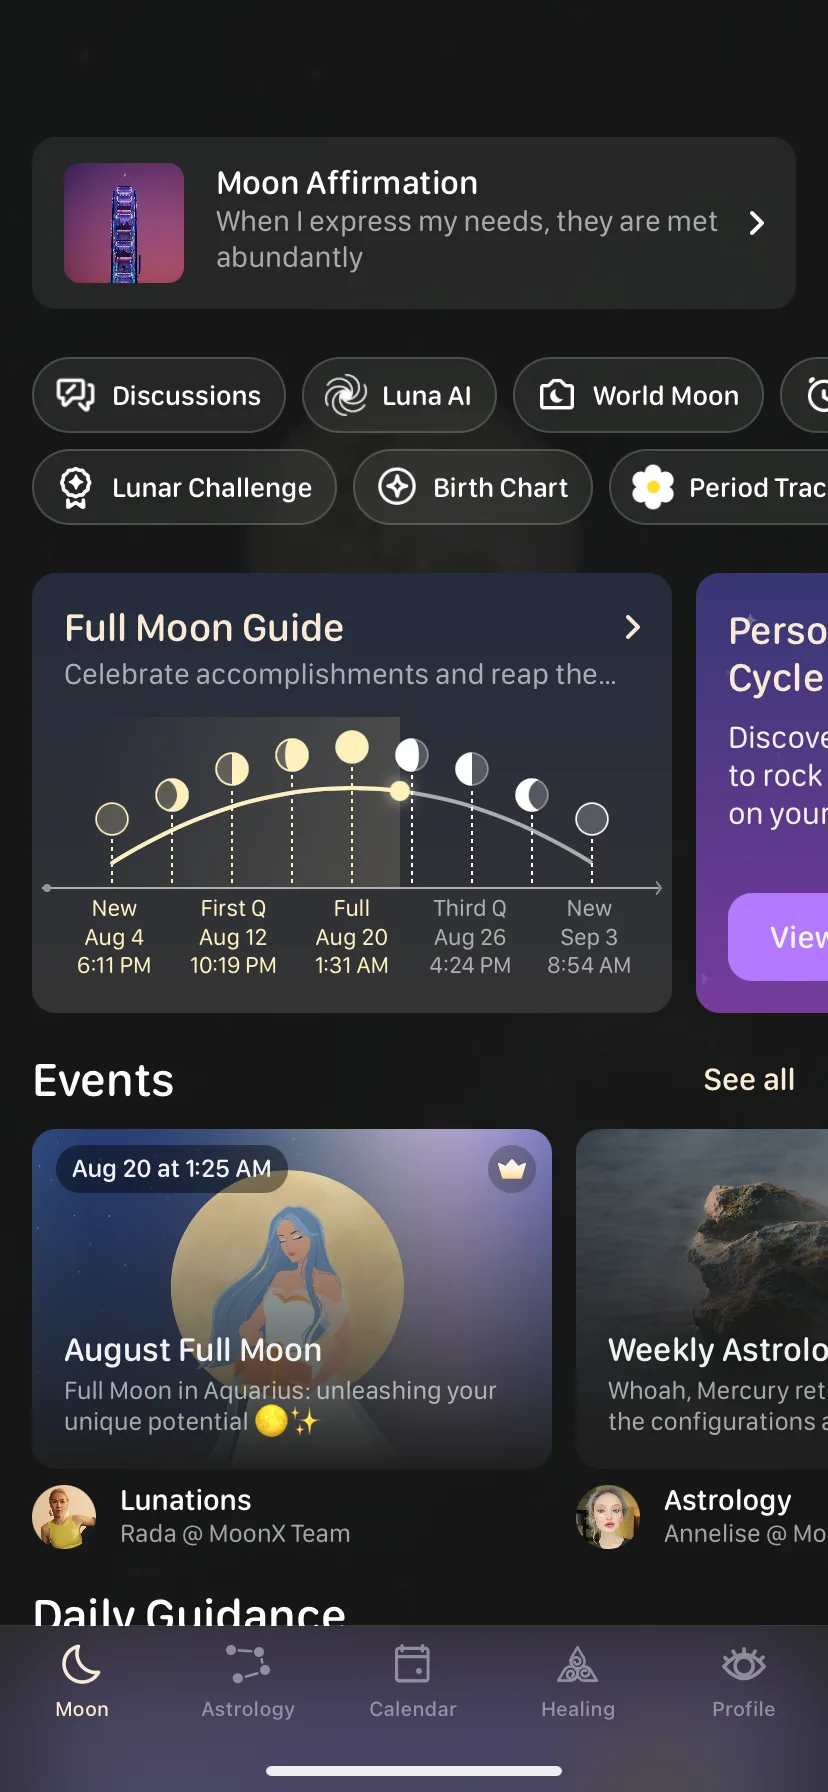Open World Moon camera chip
The width and height of the screenshot is (828, 1792).
coord(638,395)
